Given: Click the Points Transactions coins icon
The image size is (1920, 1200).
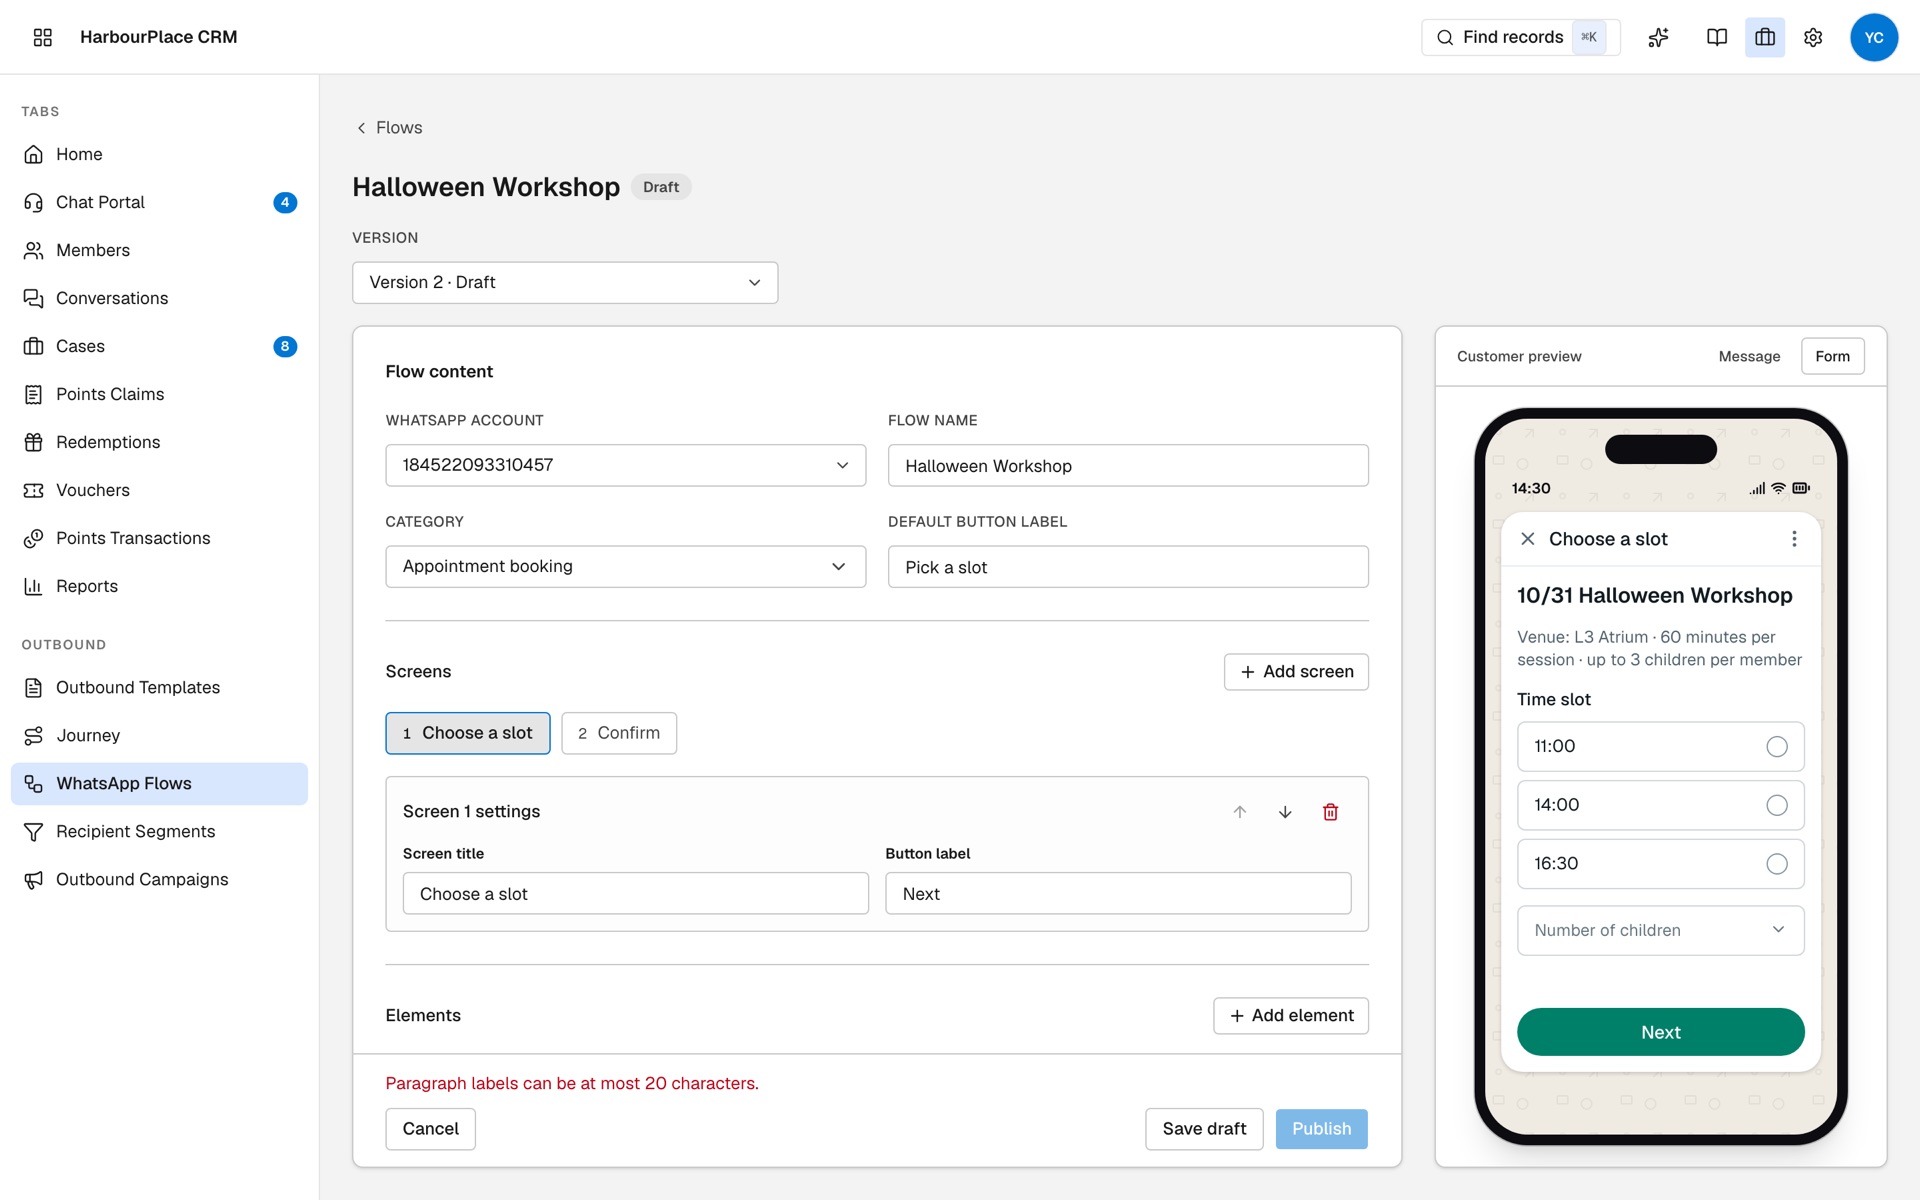Looking at the screenshot, I should coord(34,538).
